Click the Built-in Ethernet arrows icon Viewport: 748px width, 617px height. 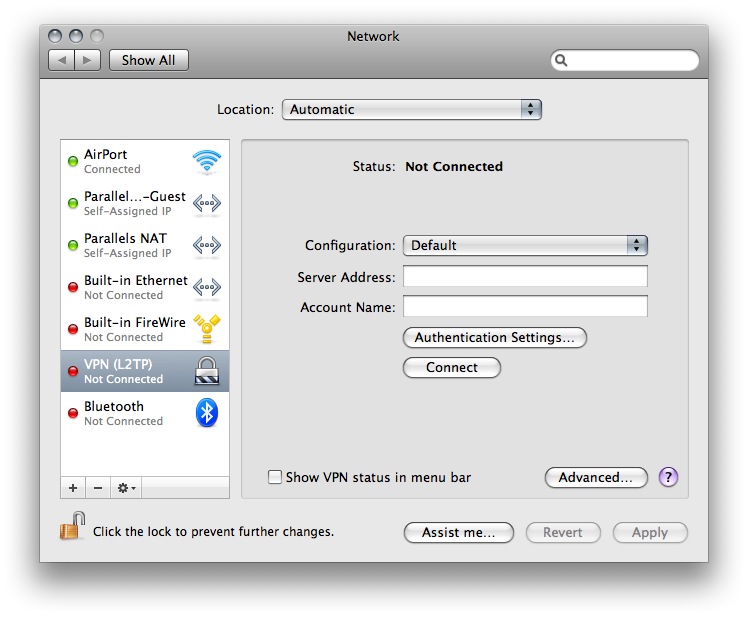207,287
